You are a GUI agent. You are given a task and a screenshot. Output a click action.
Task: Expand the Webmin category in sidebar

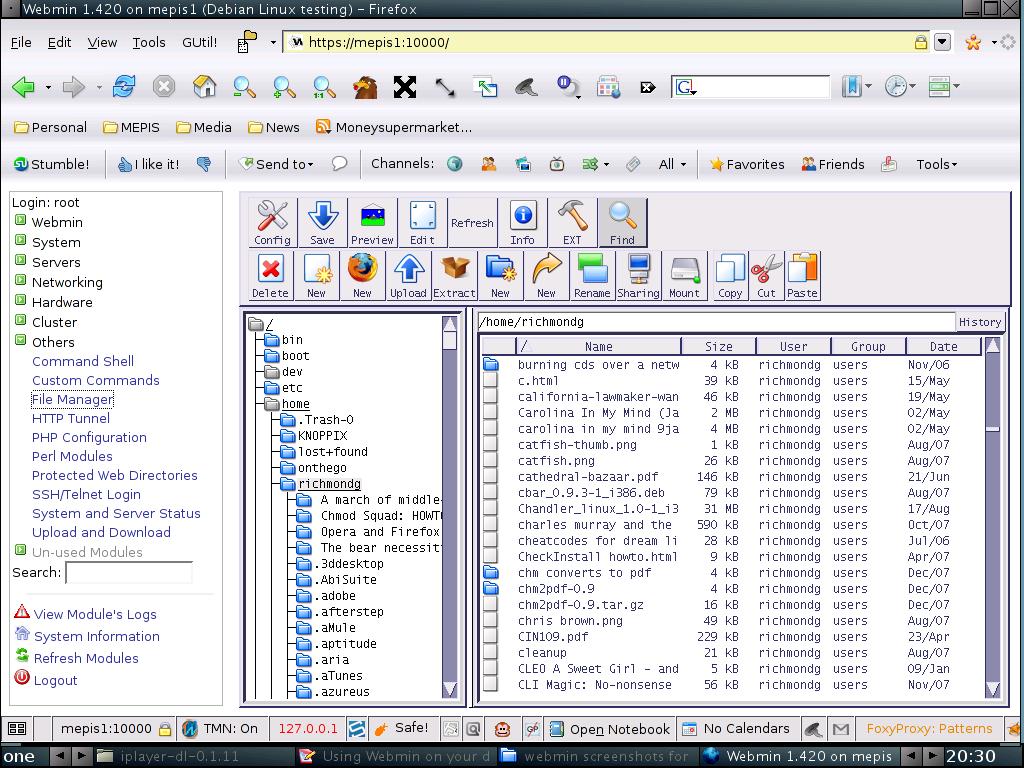[x=21, y=220]
